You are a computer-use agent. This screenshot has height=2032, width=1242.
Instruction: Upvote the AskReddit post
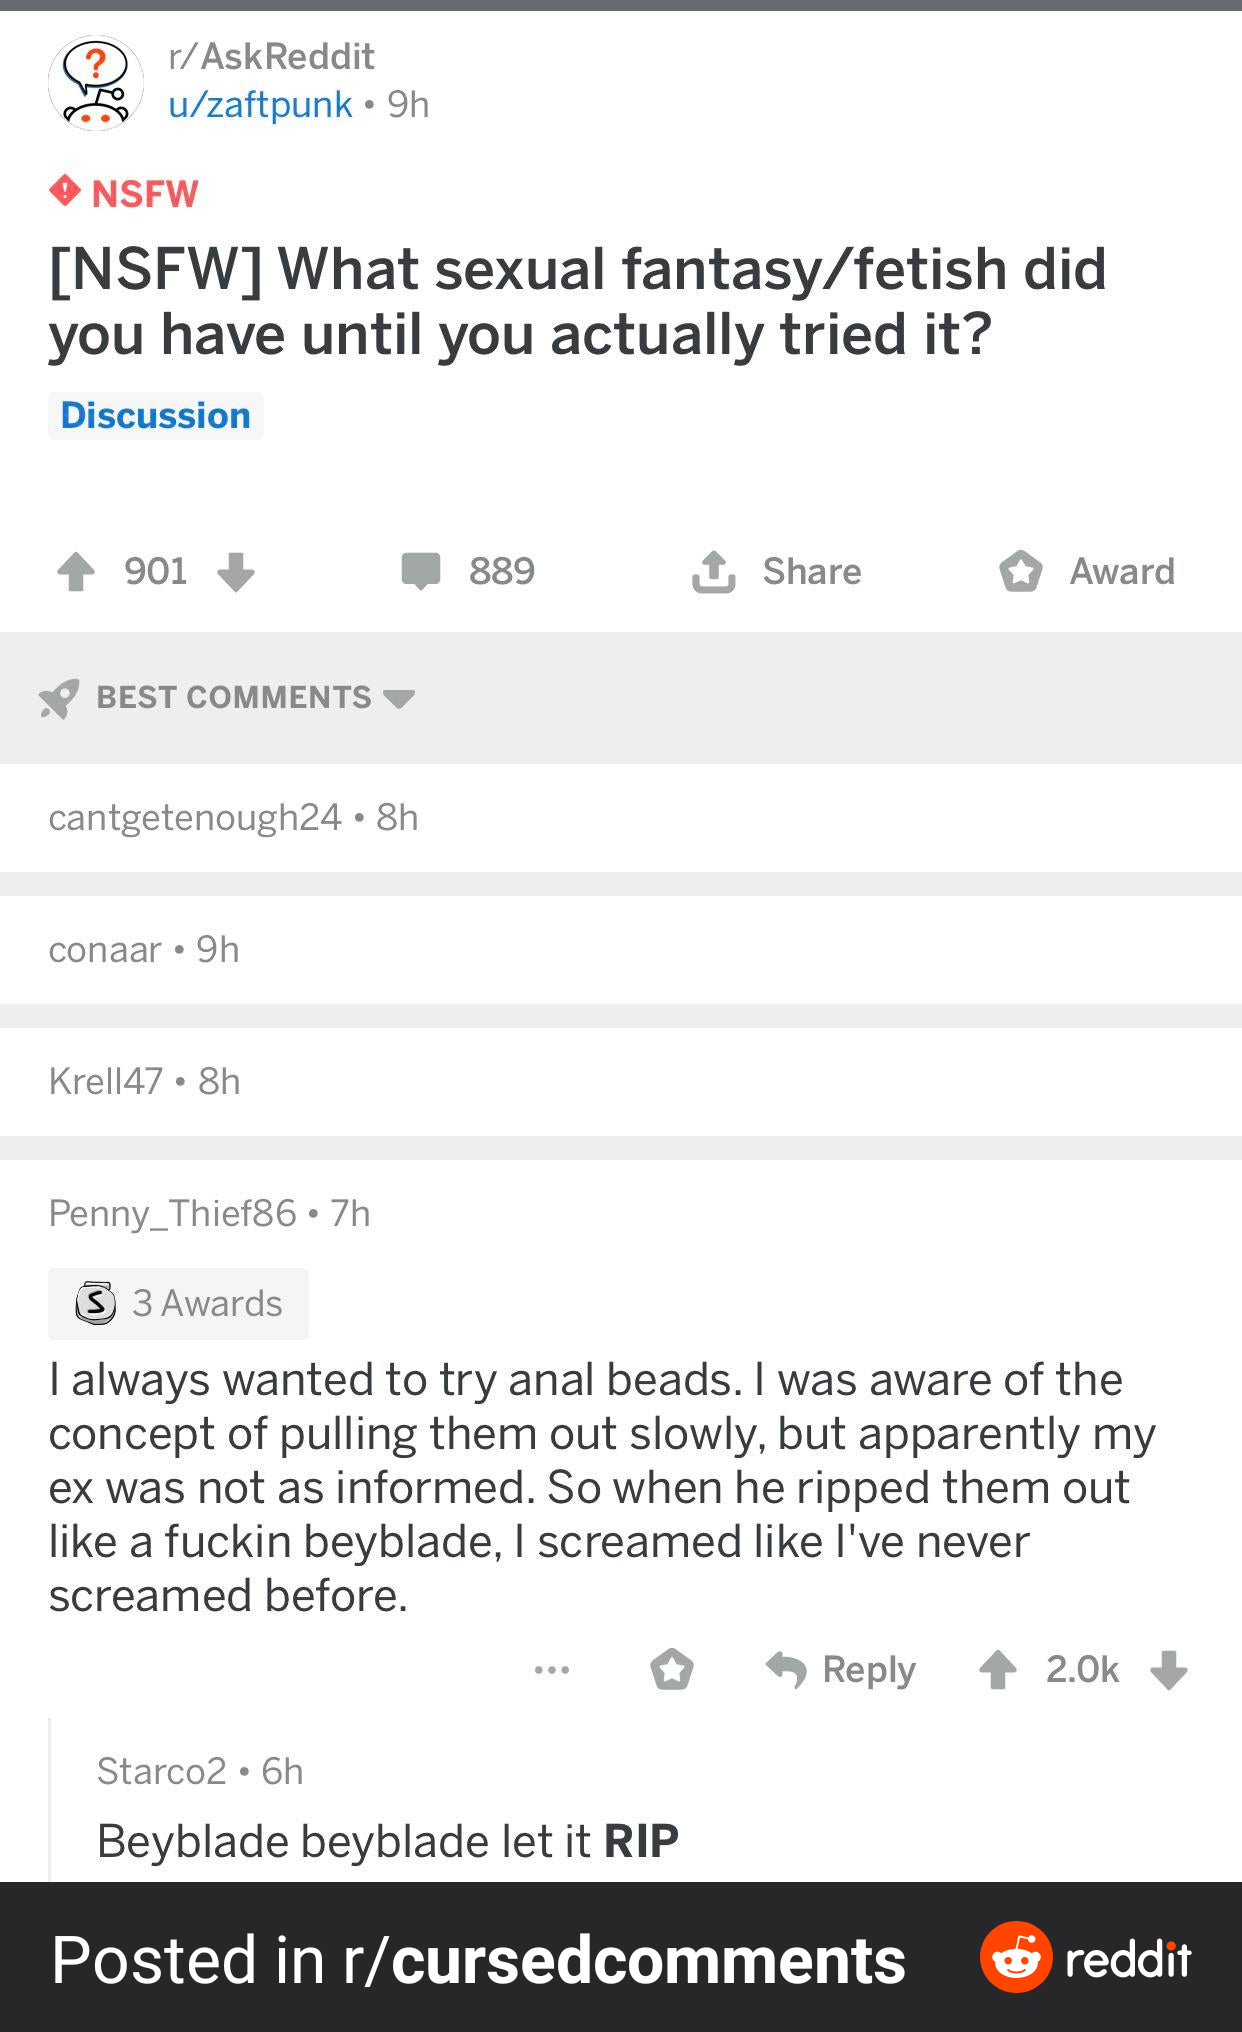[x=76, y=572]
